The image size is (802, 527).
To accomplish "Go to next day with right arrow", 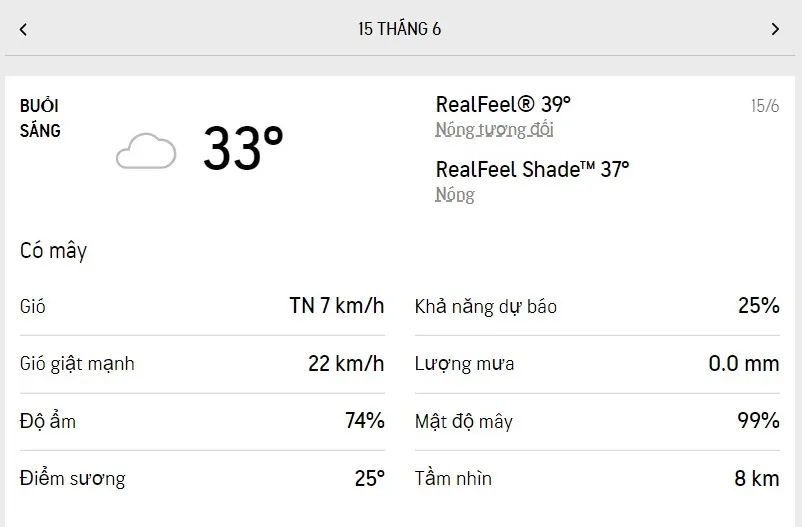I will (775, 29).
